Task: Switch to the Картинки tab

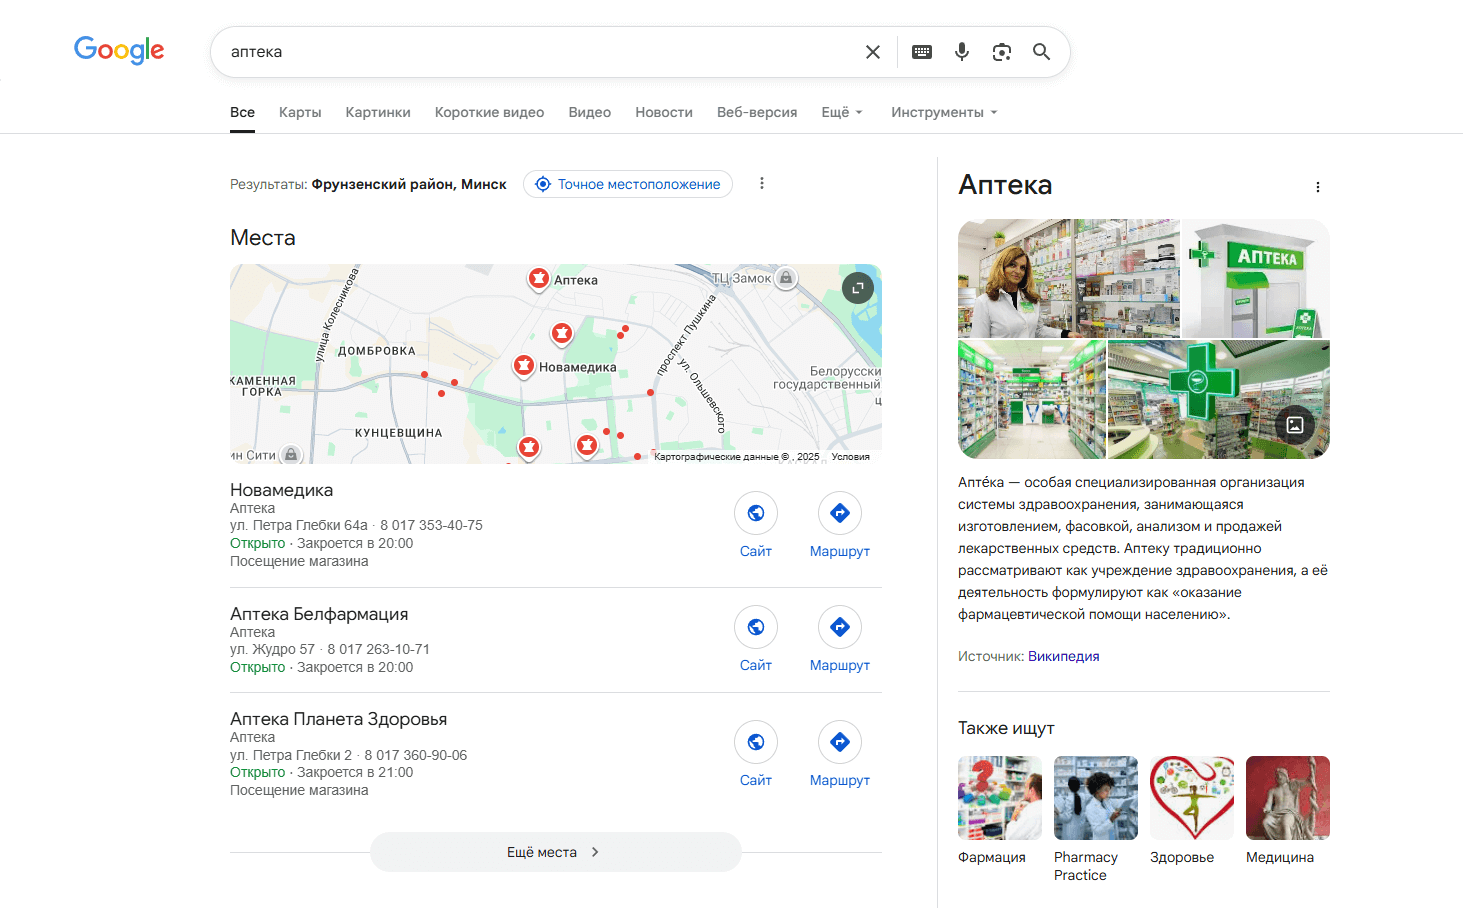Action: pos(378,112)
